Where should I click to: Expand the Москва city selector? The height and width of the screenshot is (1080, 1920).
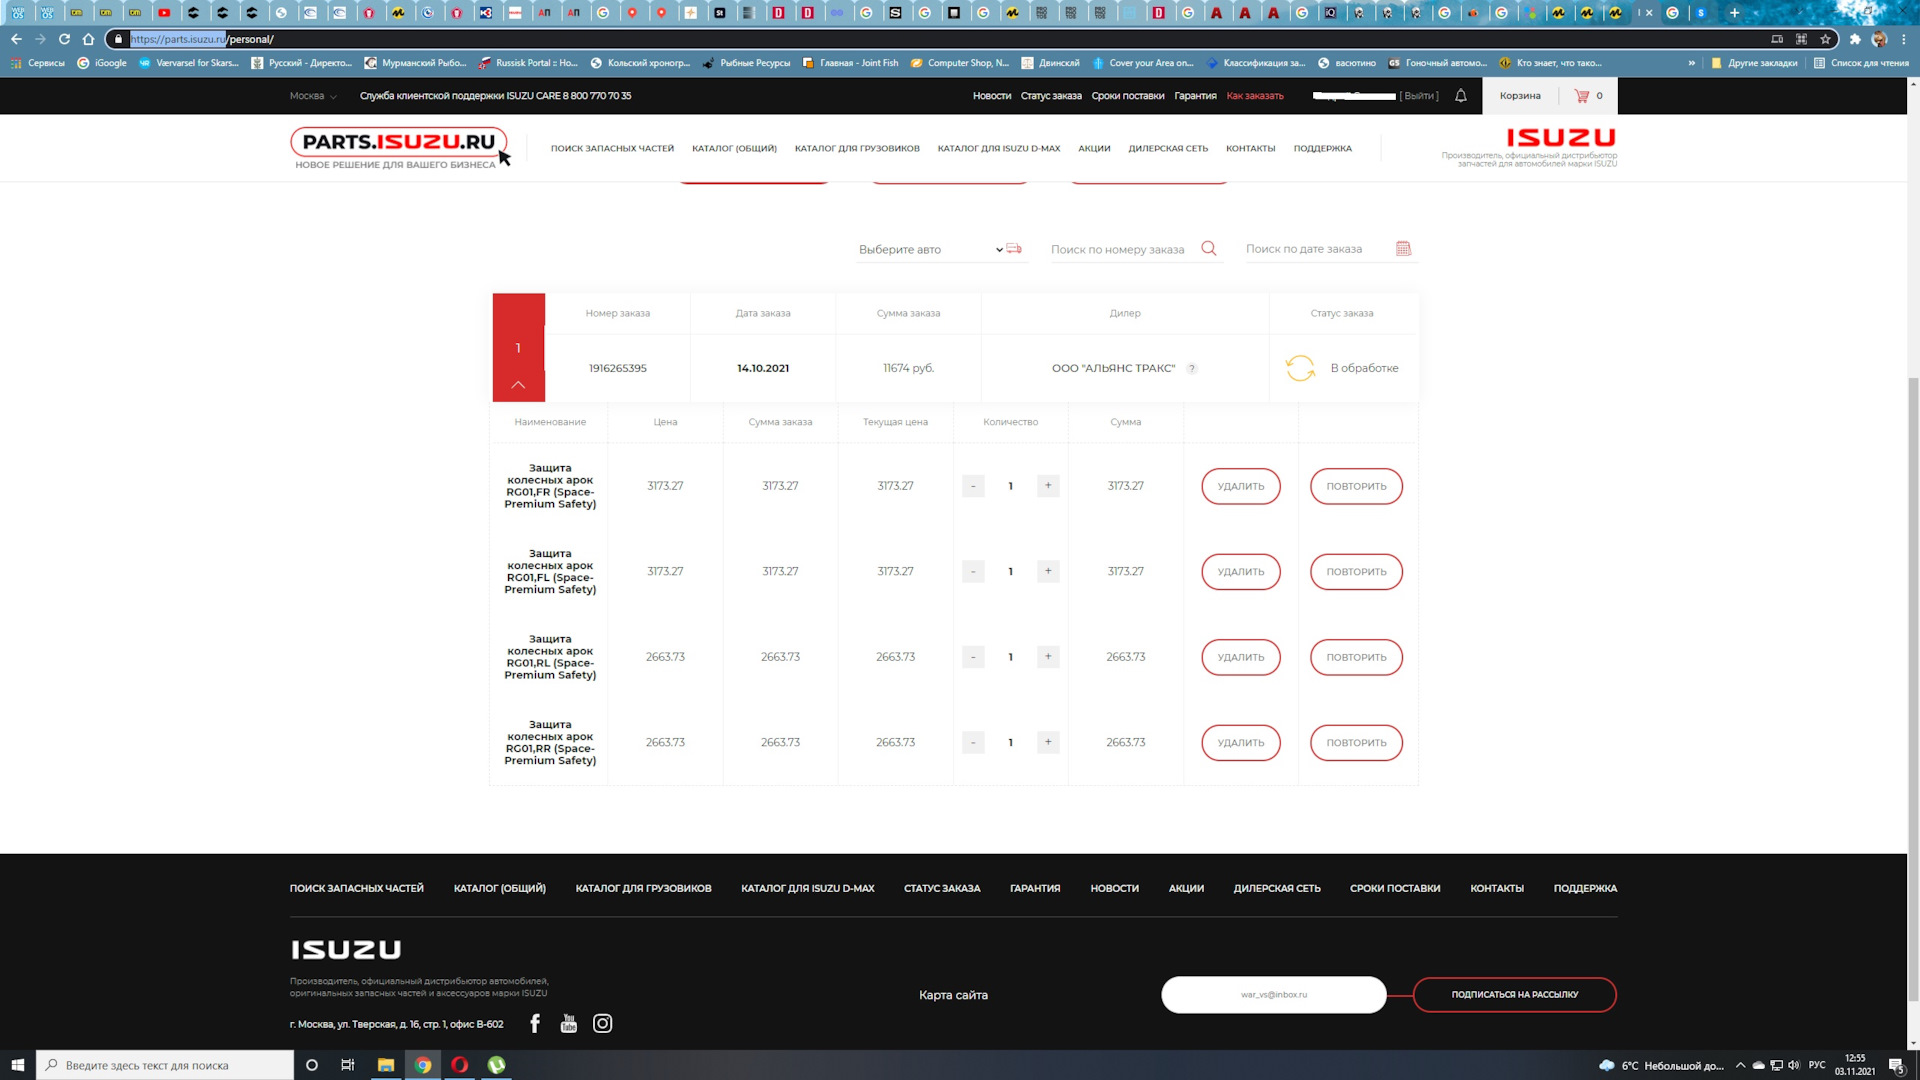click(313, 96)
